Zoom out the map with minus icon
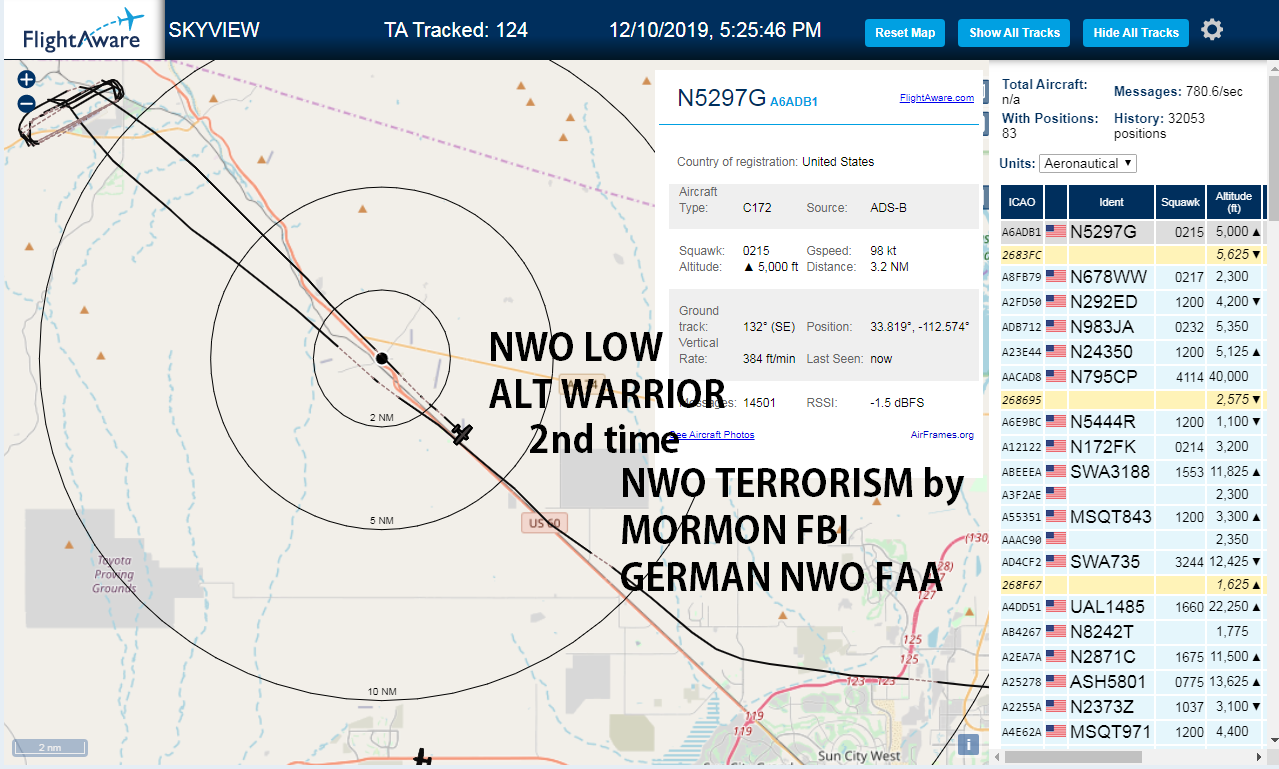Viewport: 1279px width, 769px height. pyautogui.click(x=27, y=103)
